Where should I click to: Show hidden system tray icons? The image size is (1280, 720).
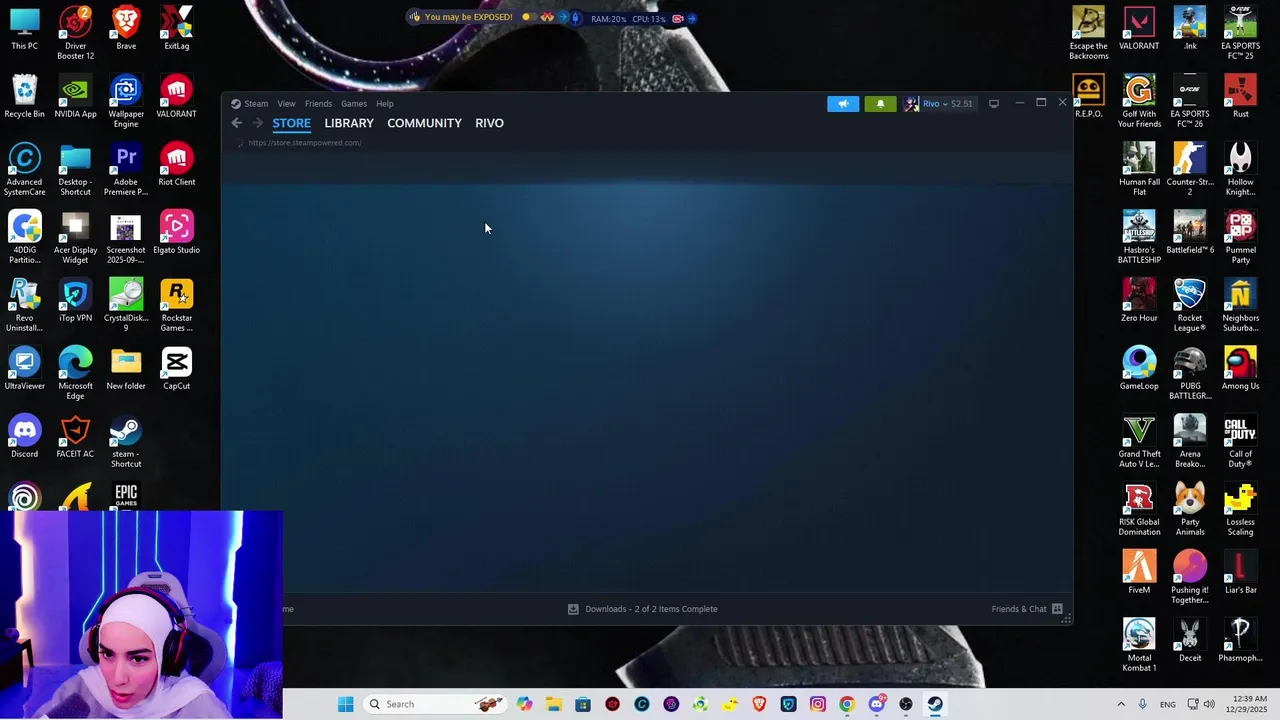coord(1123,704)
